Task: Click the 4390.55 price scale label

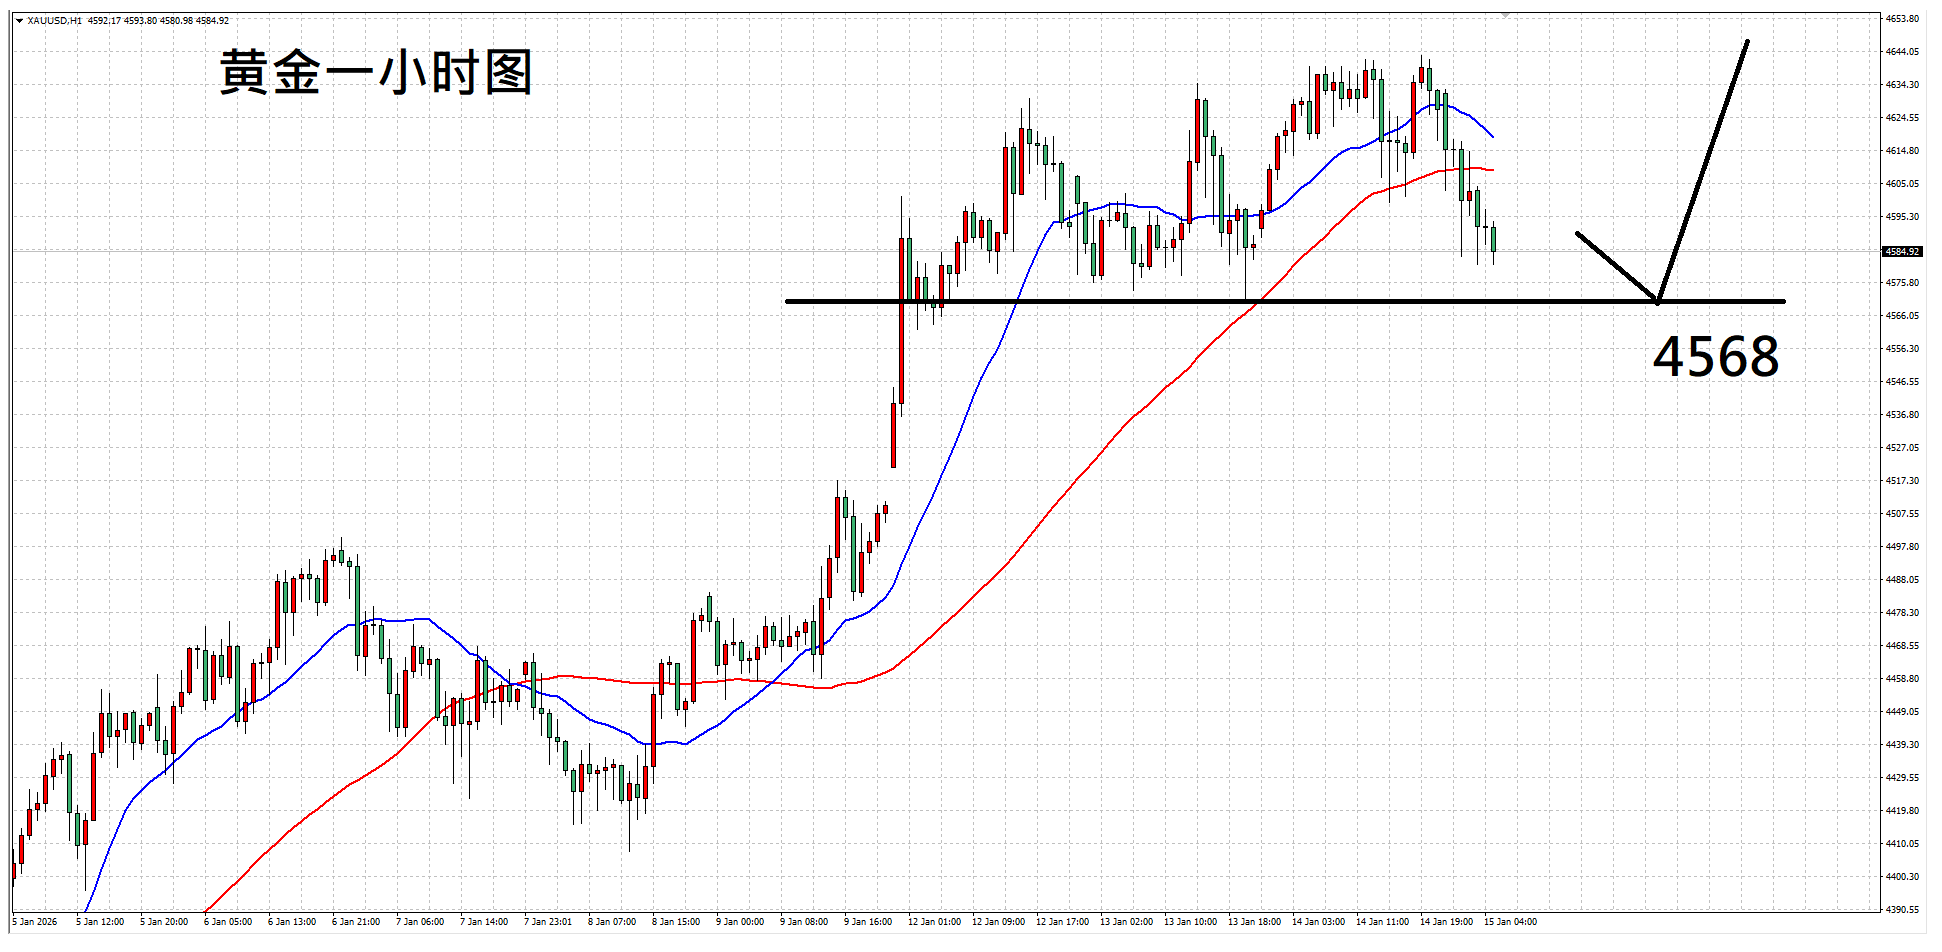Action: point(1902,910)
